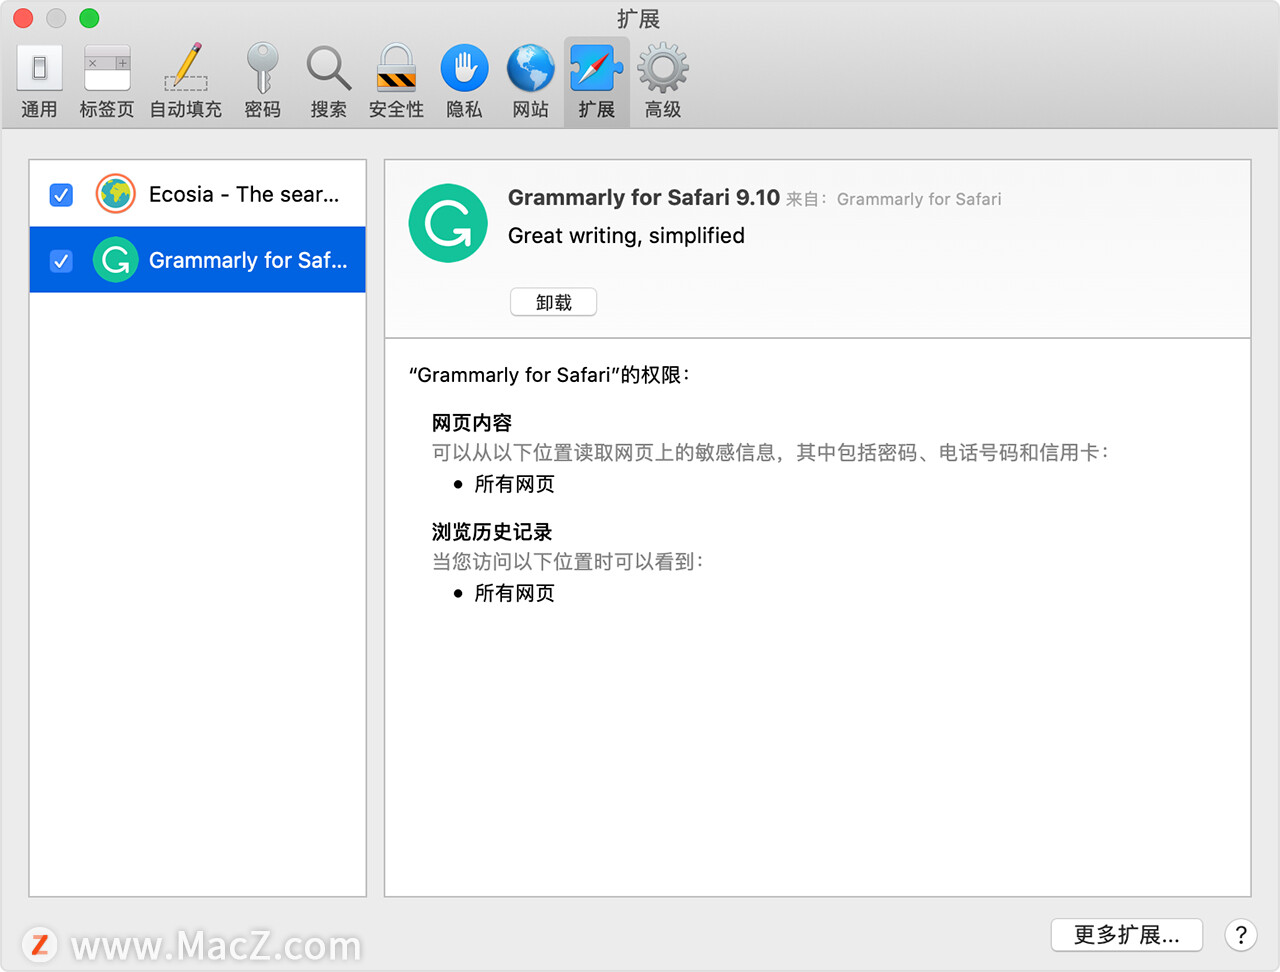1280x972 pixels.
Task: Open the 通用 (General) preferences icon
Action: point(40,68)
